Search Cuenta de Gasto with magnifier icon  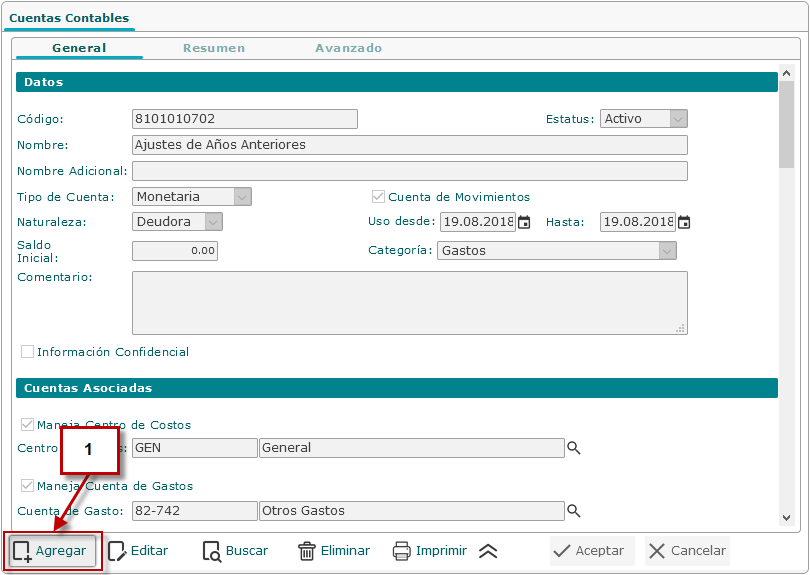[x=574, y=511]
